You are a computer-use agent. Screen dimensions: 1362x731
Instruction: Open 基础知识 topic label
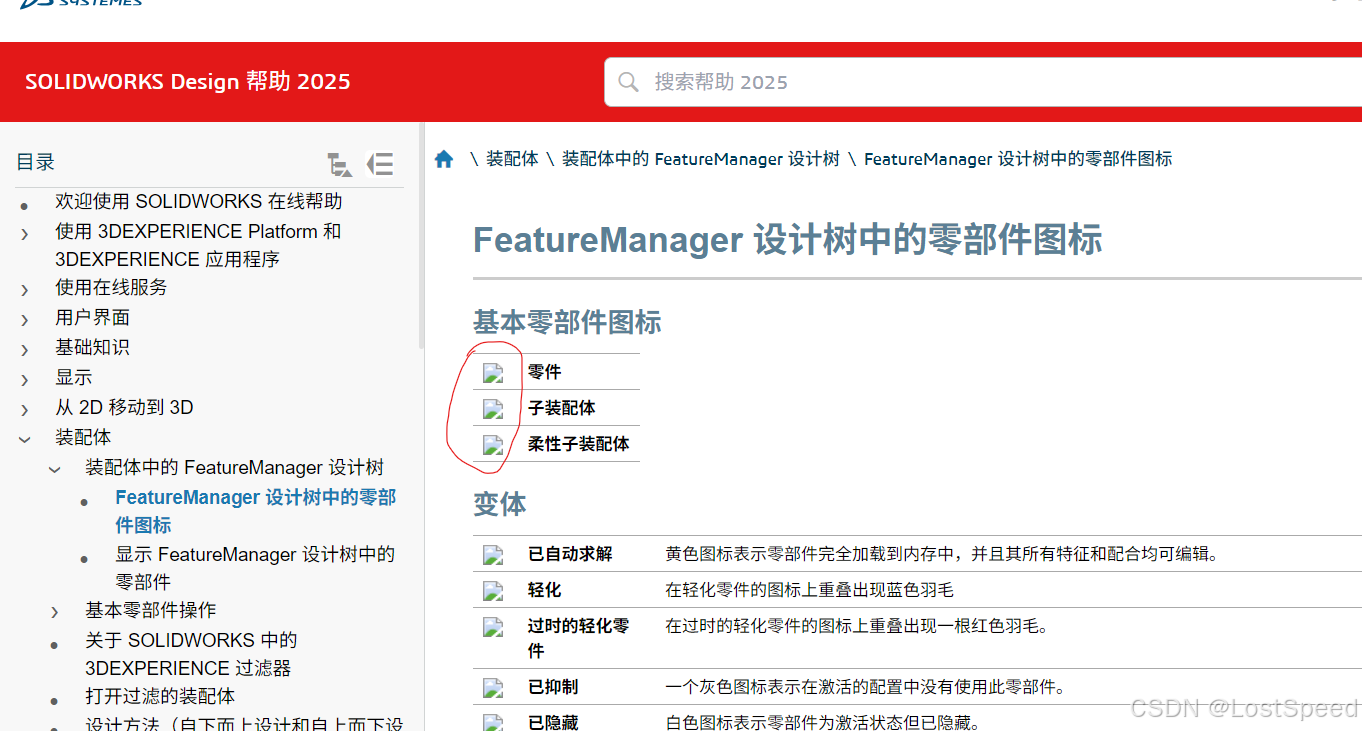(93, 347)
